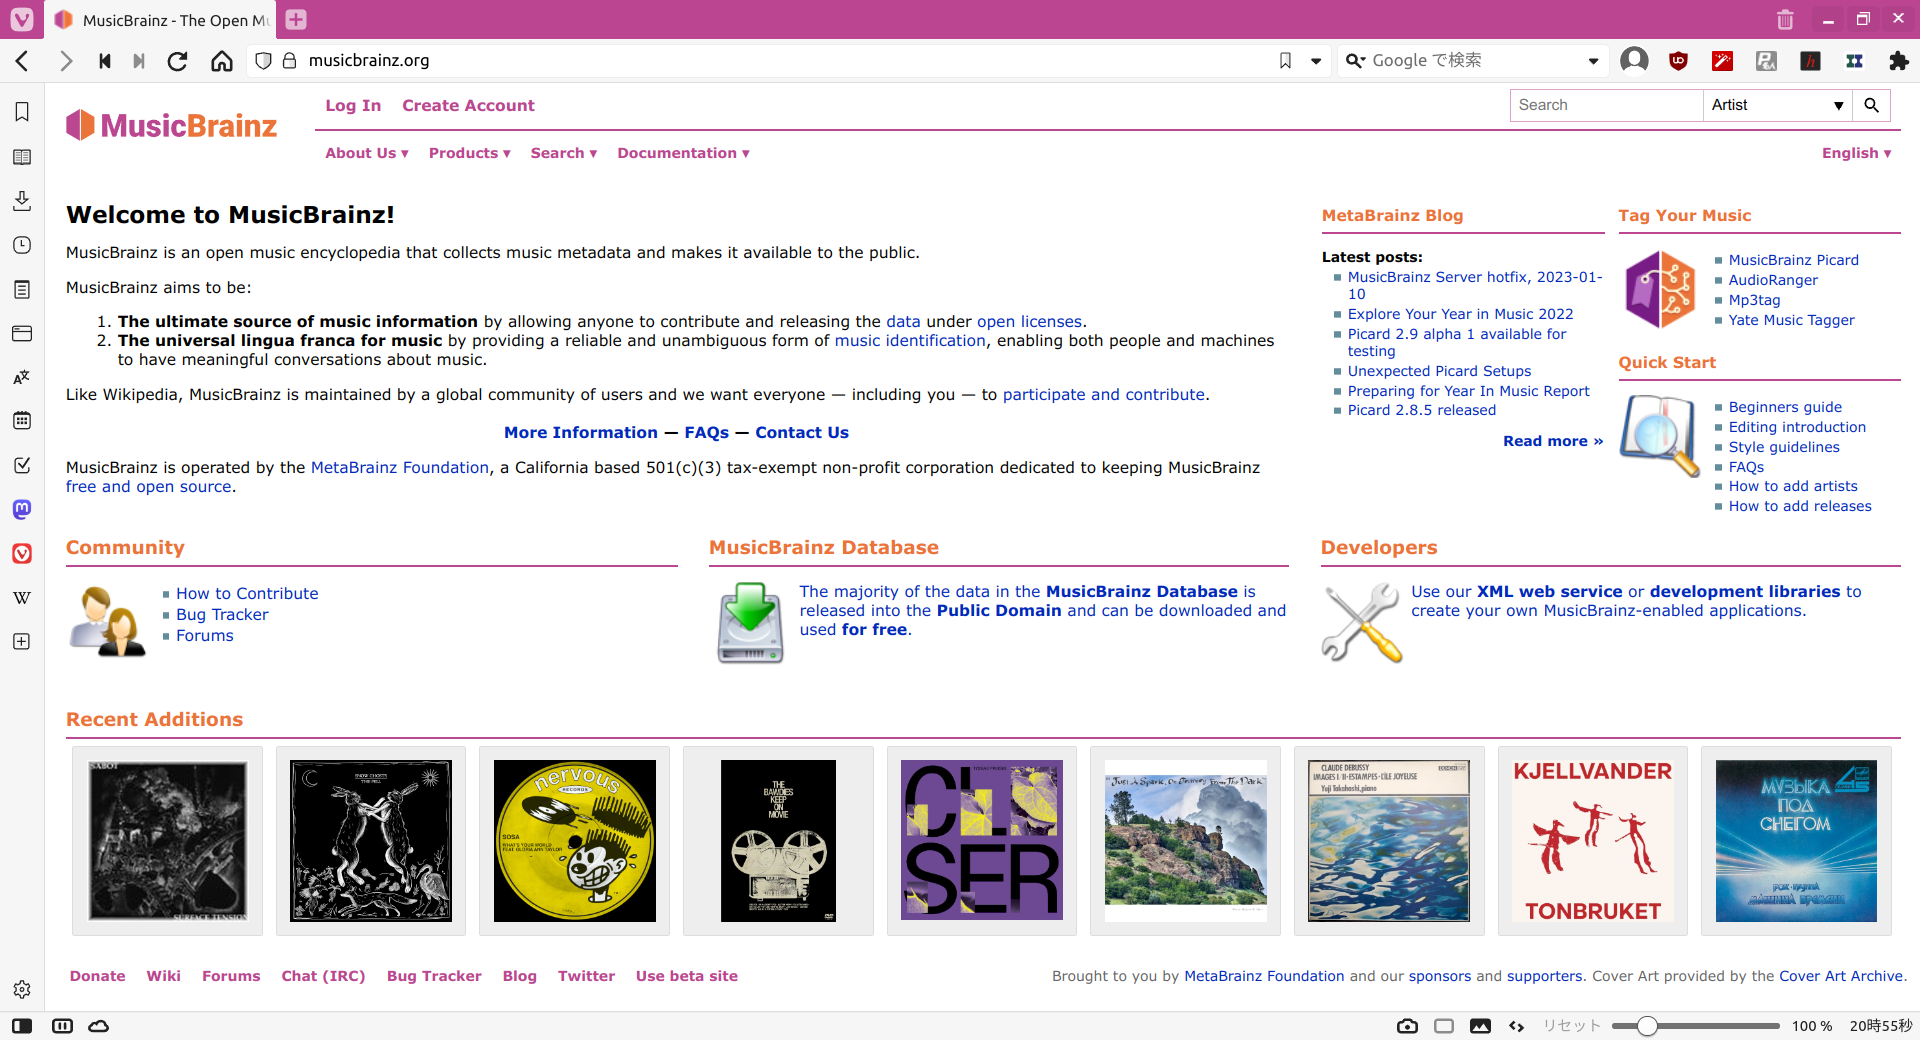This screenshot has height=1040, width=1920.
Task: Open the Extensions puzzle icon
Action: click(x=1899, y=61)
